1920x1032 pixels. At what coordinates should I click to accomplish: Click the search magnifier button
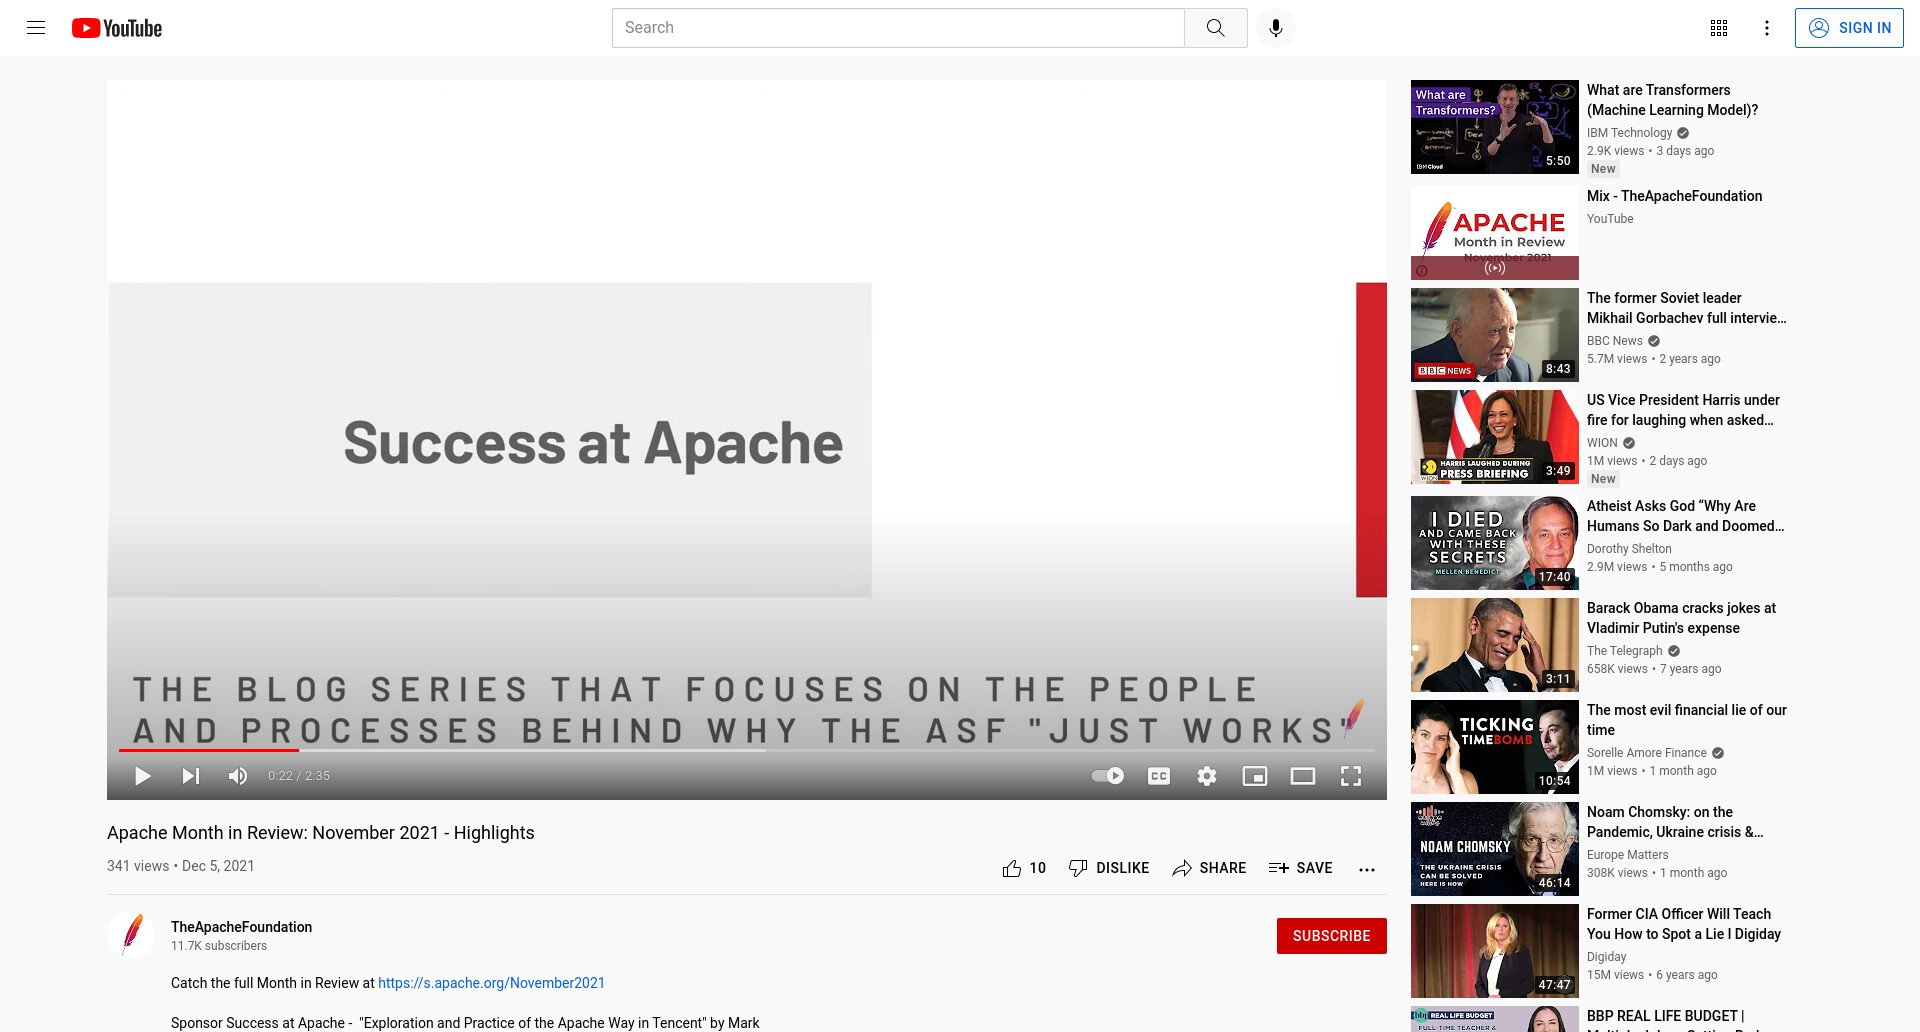(x=1215, y=28)
